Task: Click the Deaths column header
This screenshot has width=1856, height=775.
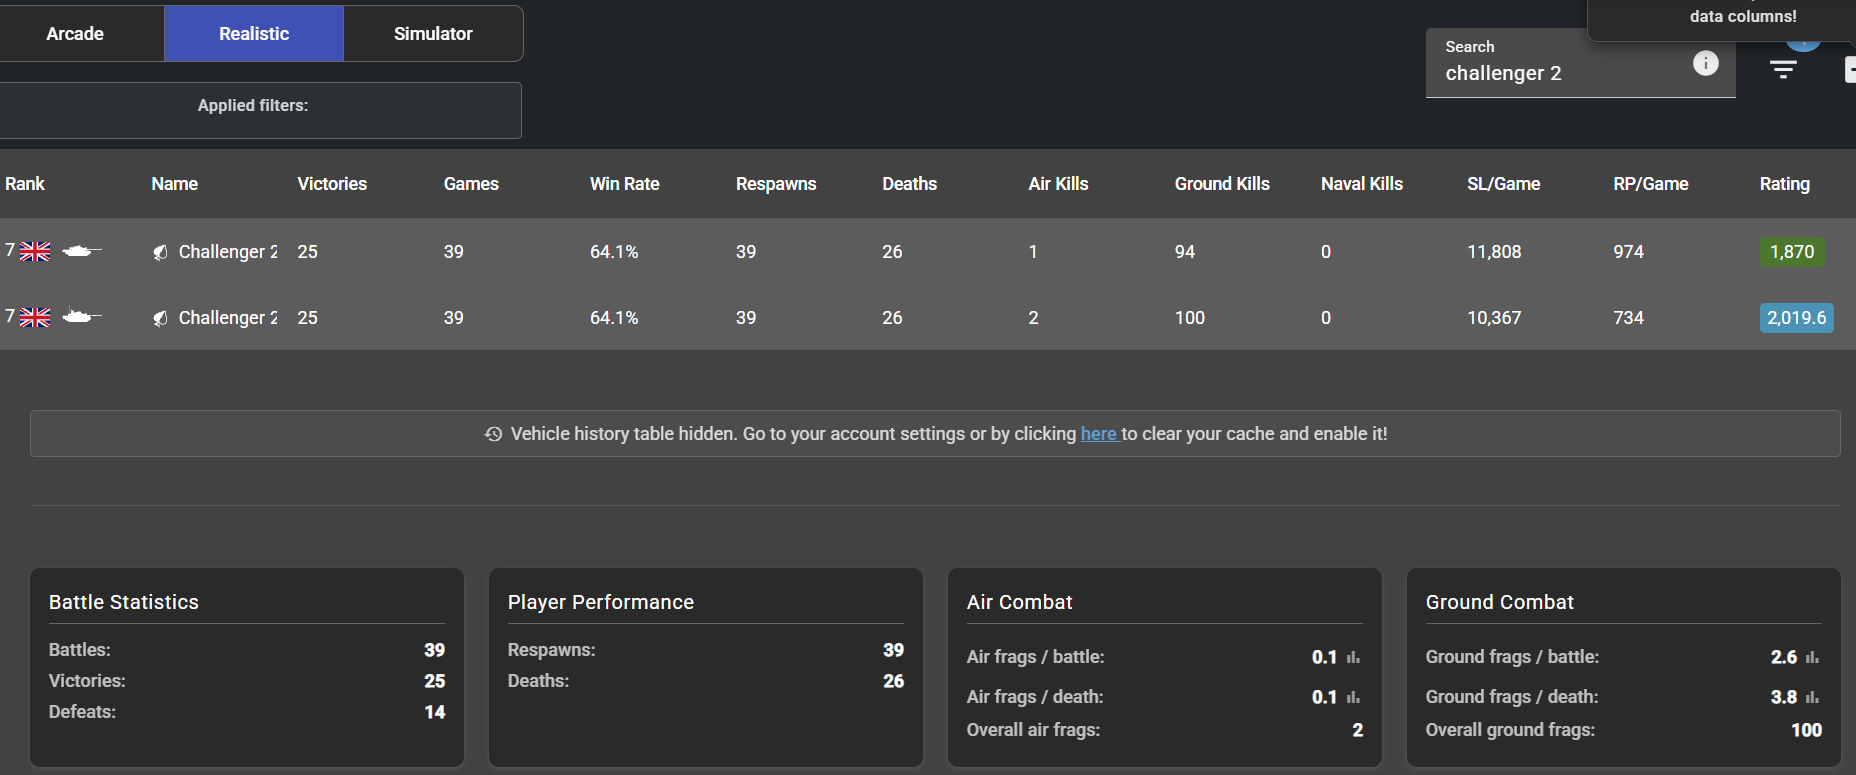Action: 910,184
